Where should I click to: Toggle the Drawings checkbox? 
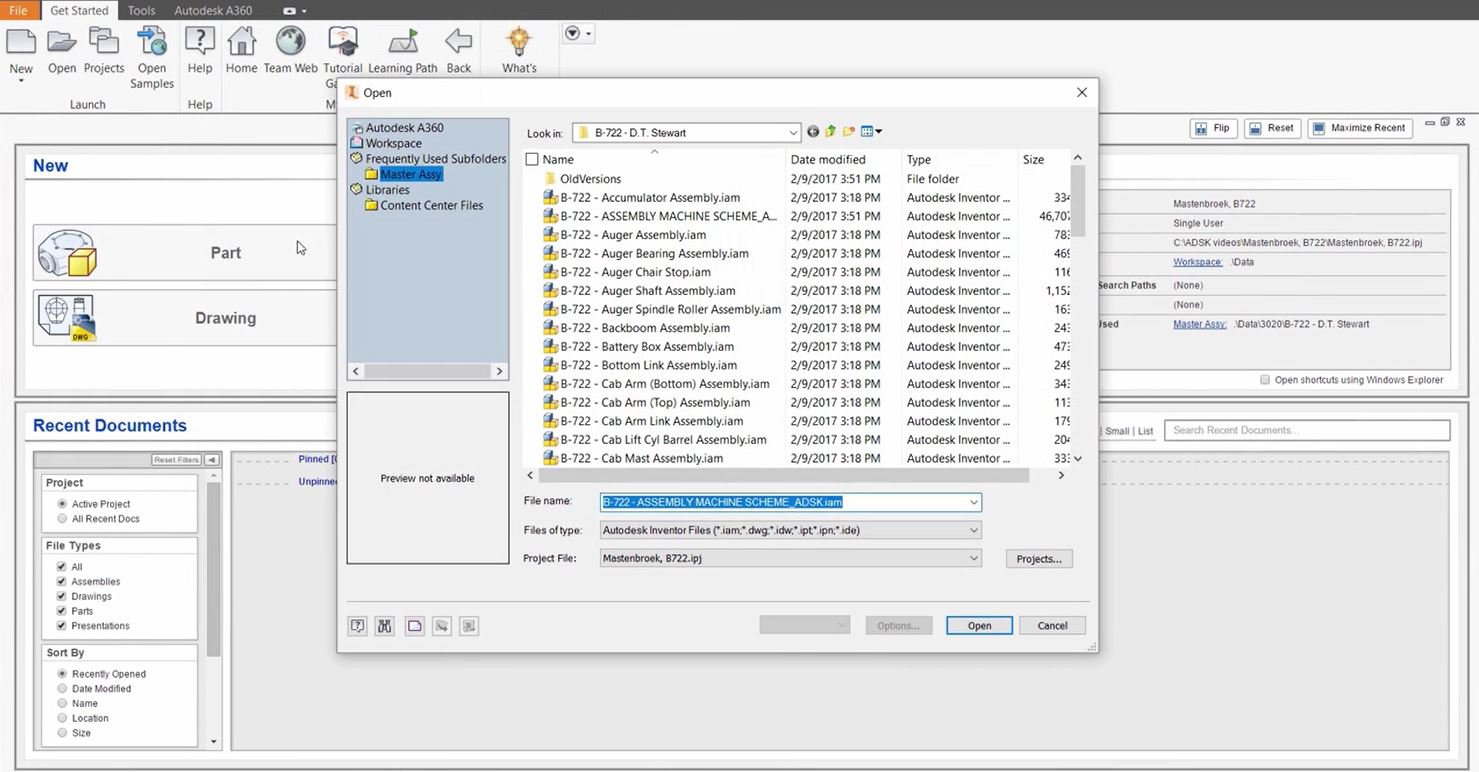tap(62, 597)
